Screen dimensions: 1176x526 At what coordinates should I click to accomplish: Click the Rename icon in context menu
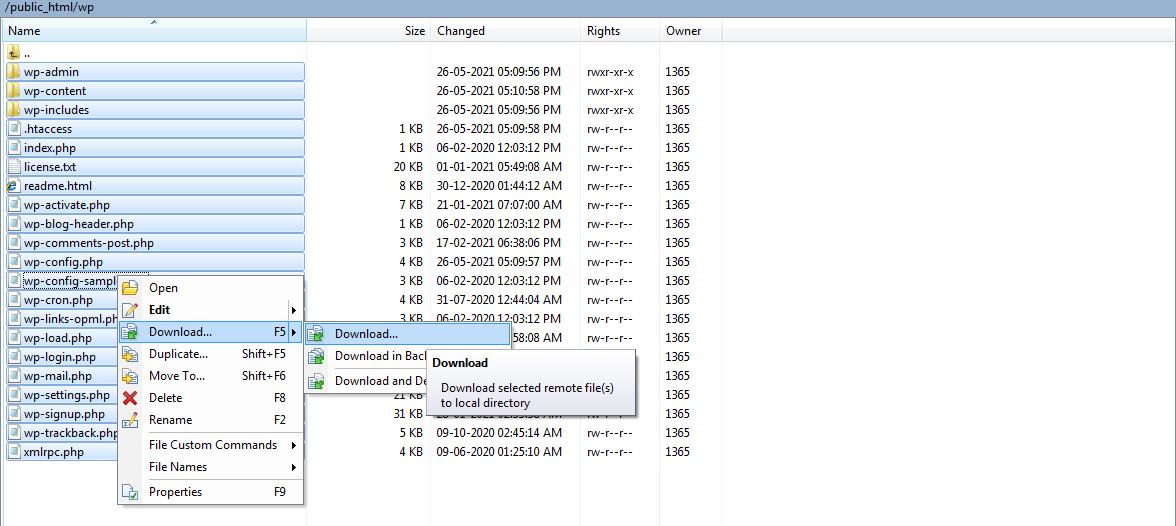tap(130, 420)
